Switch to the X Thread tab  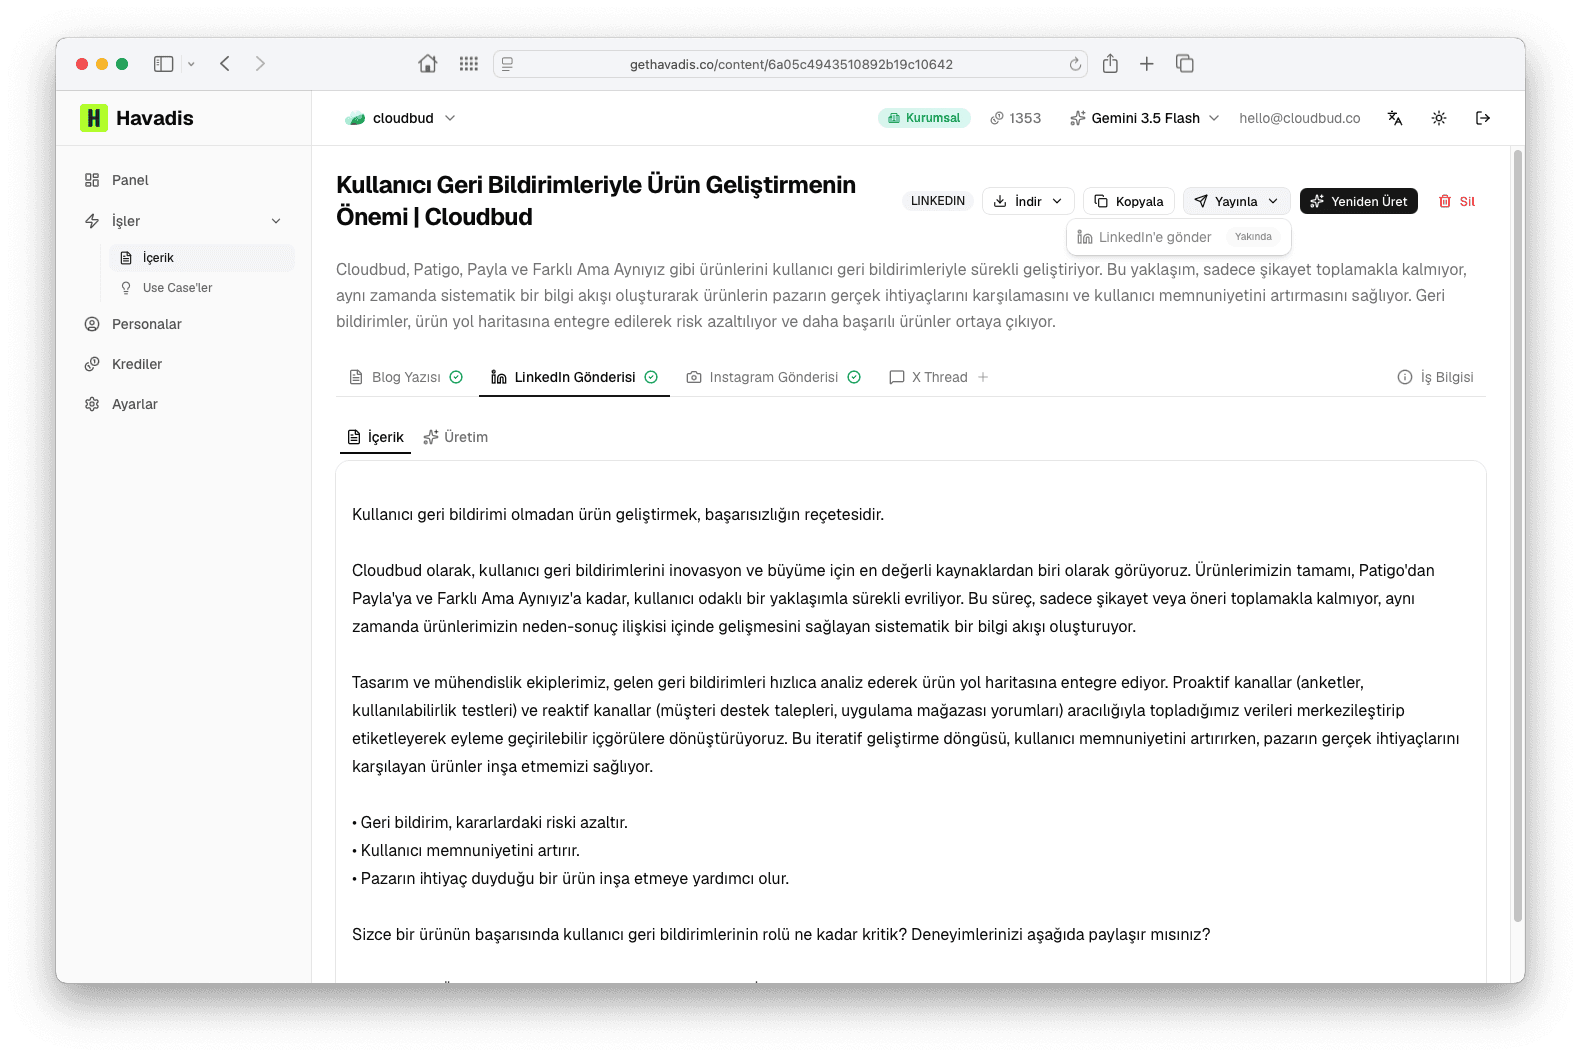tap(929, 377)
